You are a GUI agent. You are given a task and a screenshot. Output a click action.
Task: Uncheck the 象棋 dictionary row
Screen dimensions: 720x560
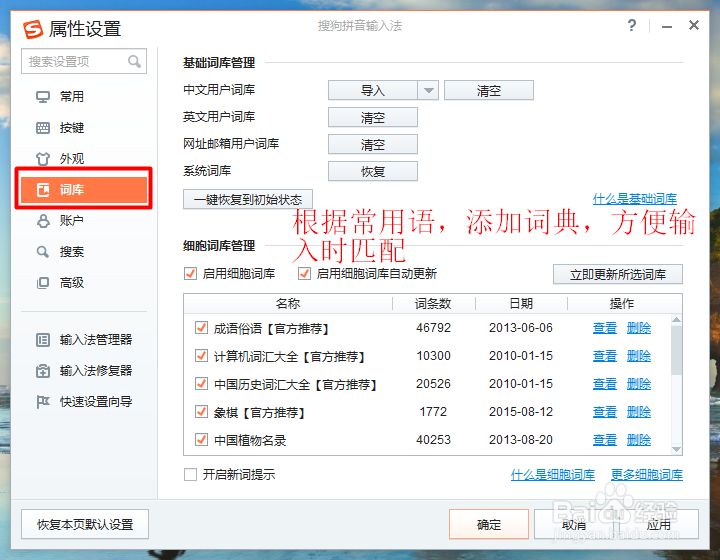point(201,412)
